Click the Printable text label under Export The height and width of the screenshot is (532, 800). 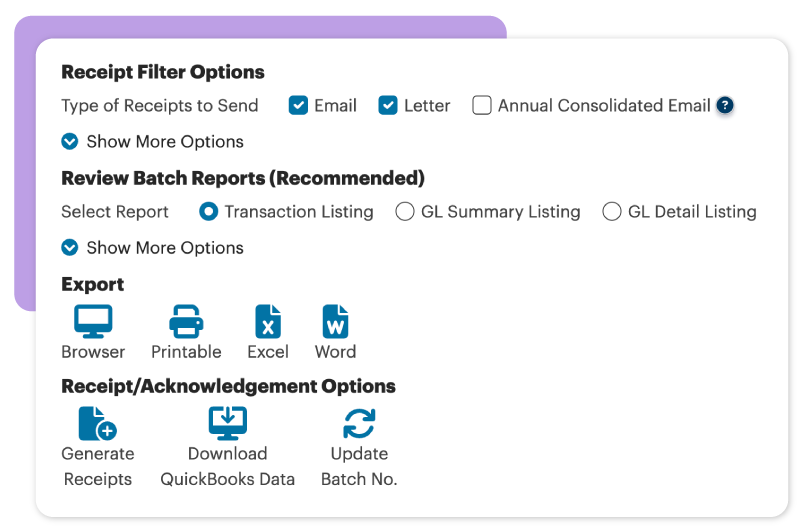(x=186, y=352)
